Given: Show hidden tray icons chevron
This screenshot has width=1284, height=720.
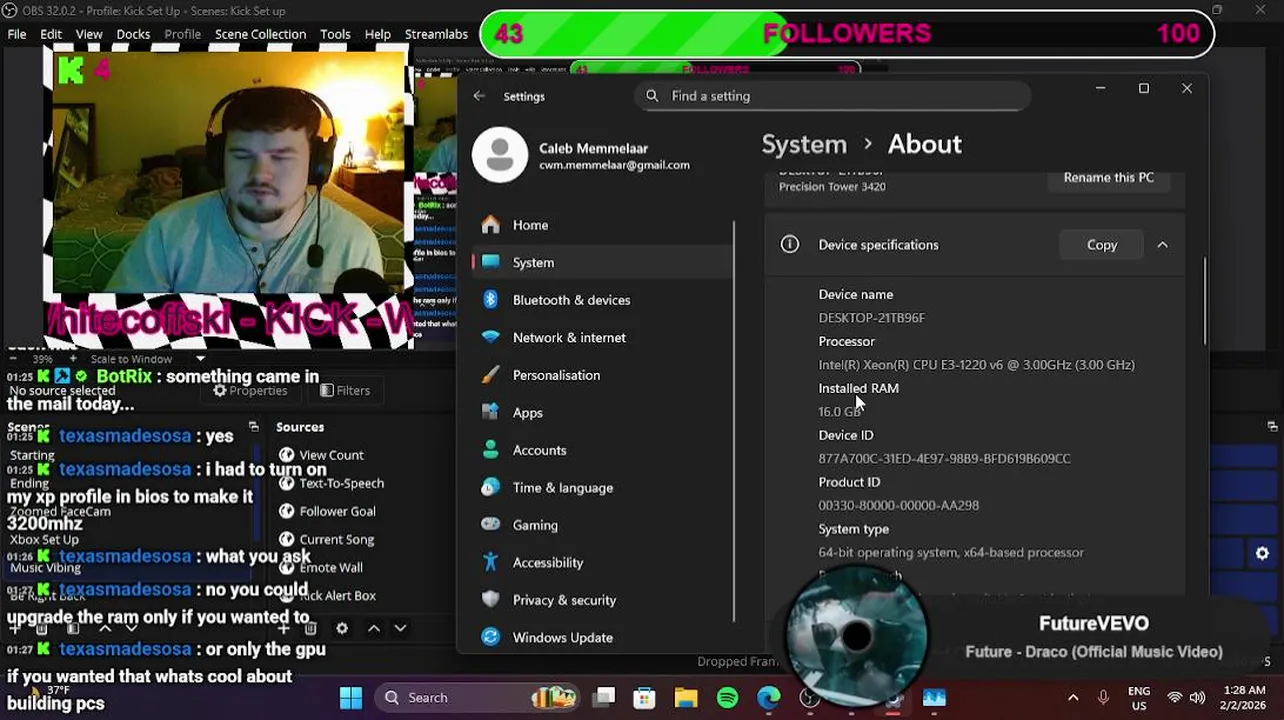Looking at the screenshot, I should point(1073,698).
